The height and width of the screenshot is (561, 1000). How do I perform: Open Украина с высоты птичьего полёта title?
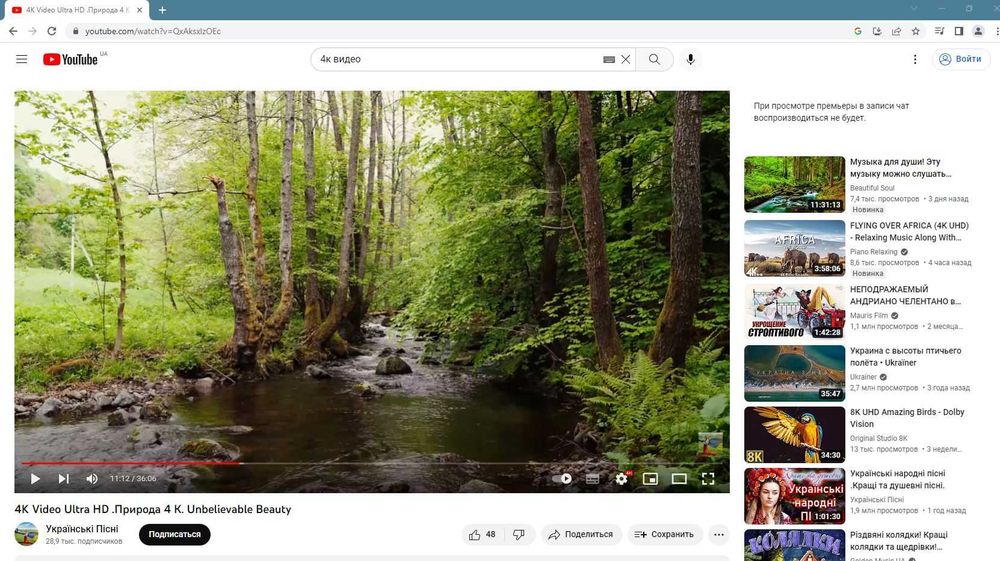[905, 356]
